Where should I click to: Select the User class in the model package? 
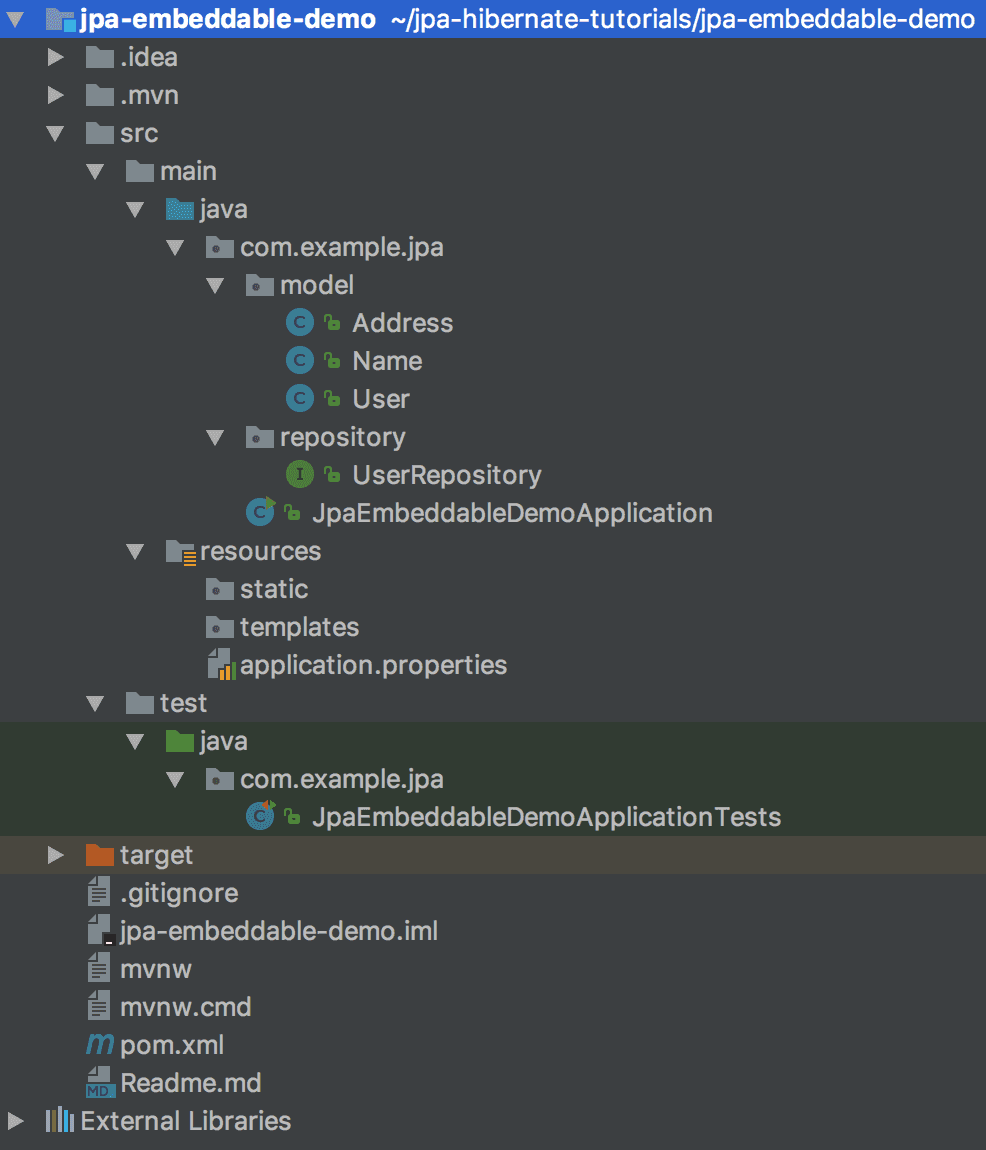pos(381,398)
